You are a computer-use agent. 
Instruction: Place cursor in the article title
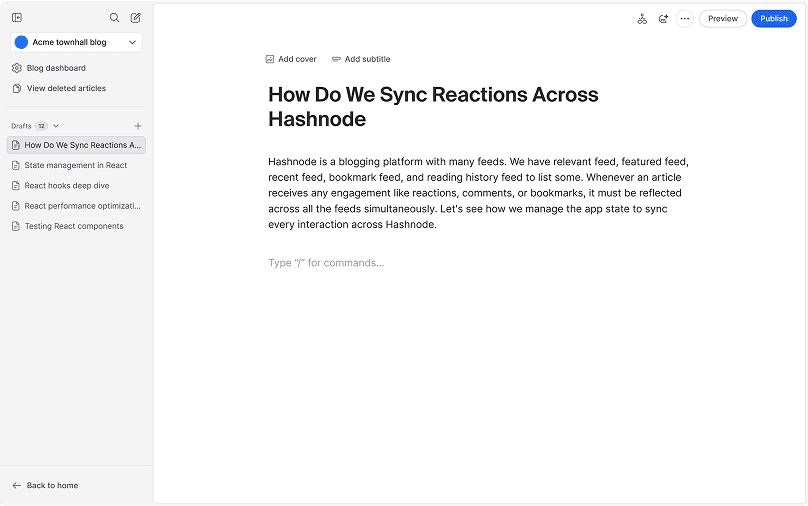pyautogui.click(x=433, y=107)
